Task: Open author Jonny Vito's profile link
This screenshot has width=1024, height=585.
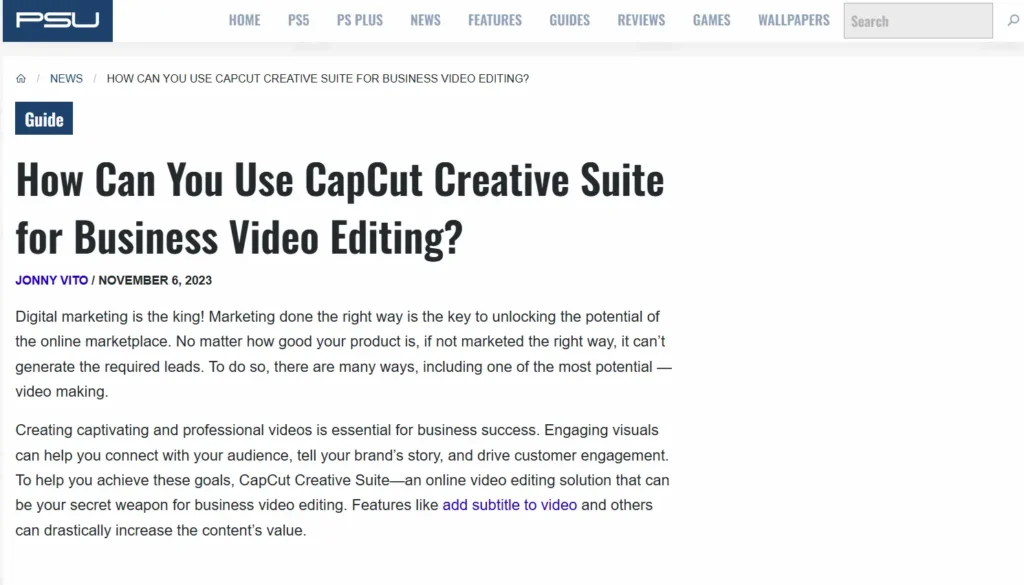Action: click(x=51, y=281)
